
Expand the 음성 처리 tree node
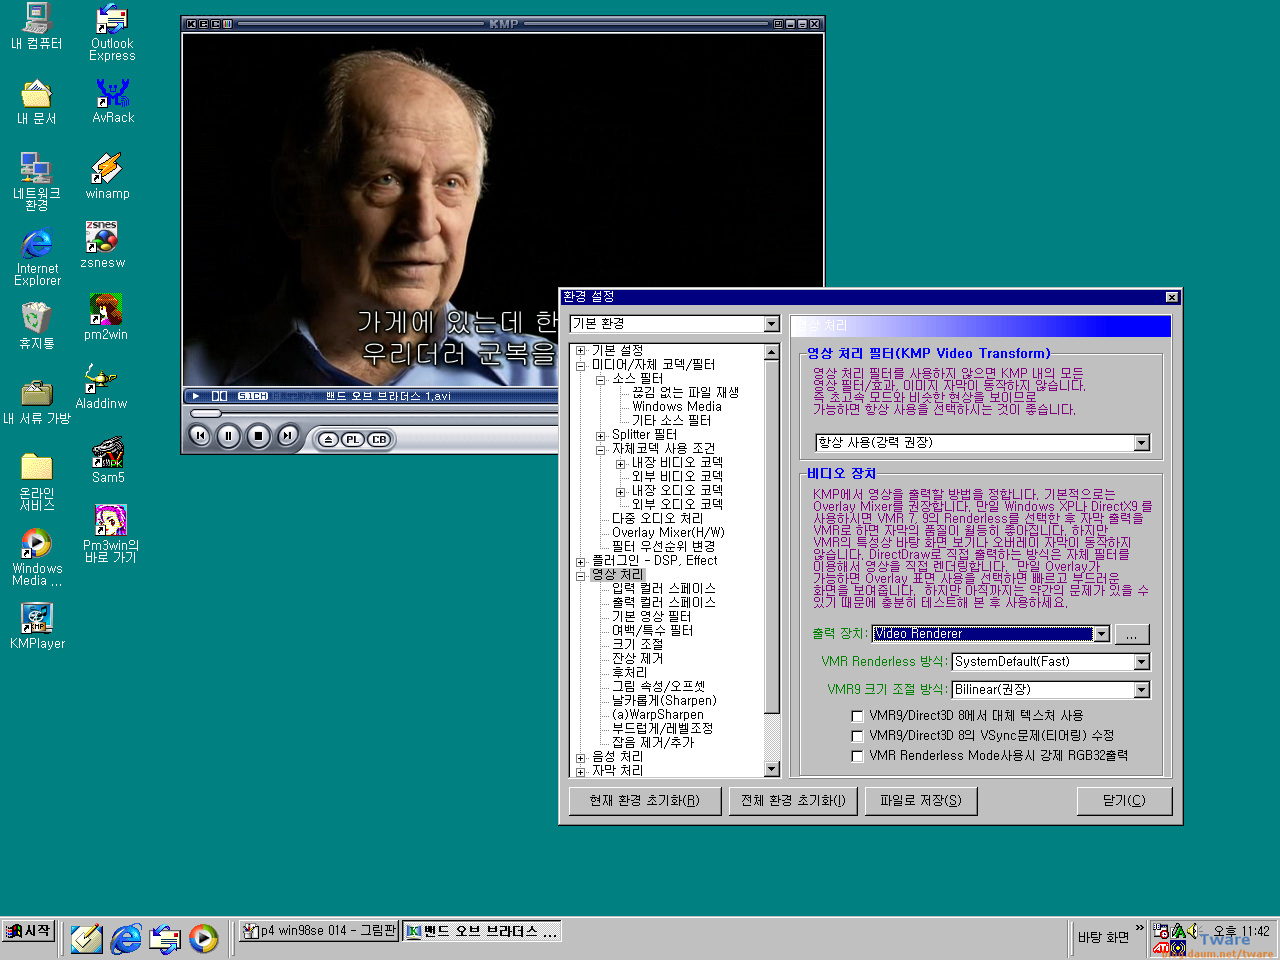click(581, 757)
